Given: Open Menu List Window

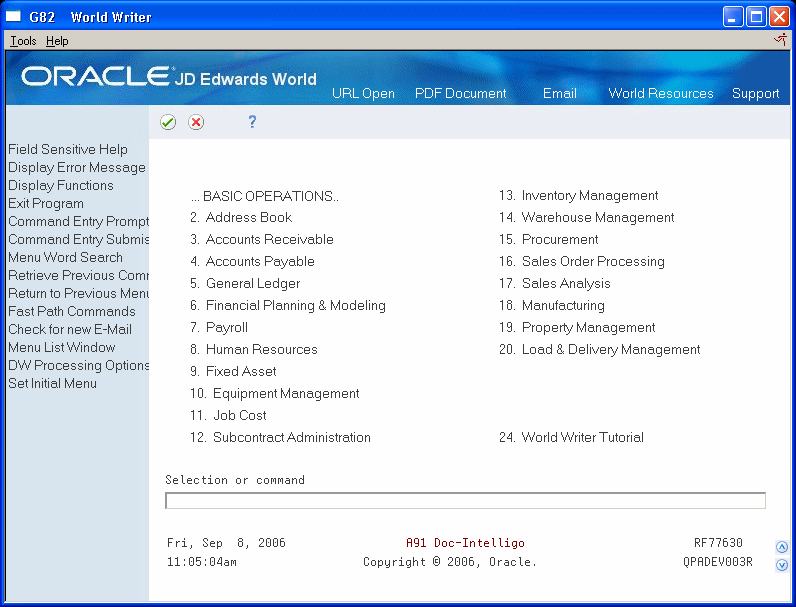Looking at the screenshot, I should [61, 348].
